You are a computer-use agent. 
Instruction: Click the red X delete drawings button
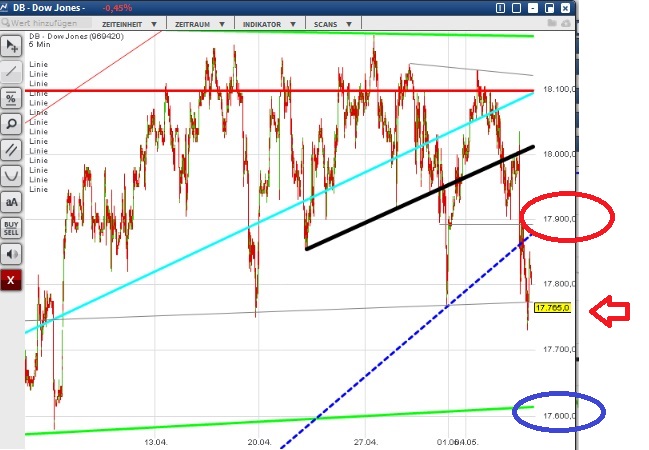tap(11, 280)
